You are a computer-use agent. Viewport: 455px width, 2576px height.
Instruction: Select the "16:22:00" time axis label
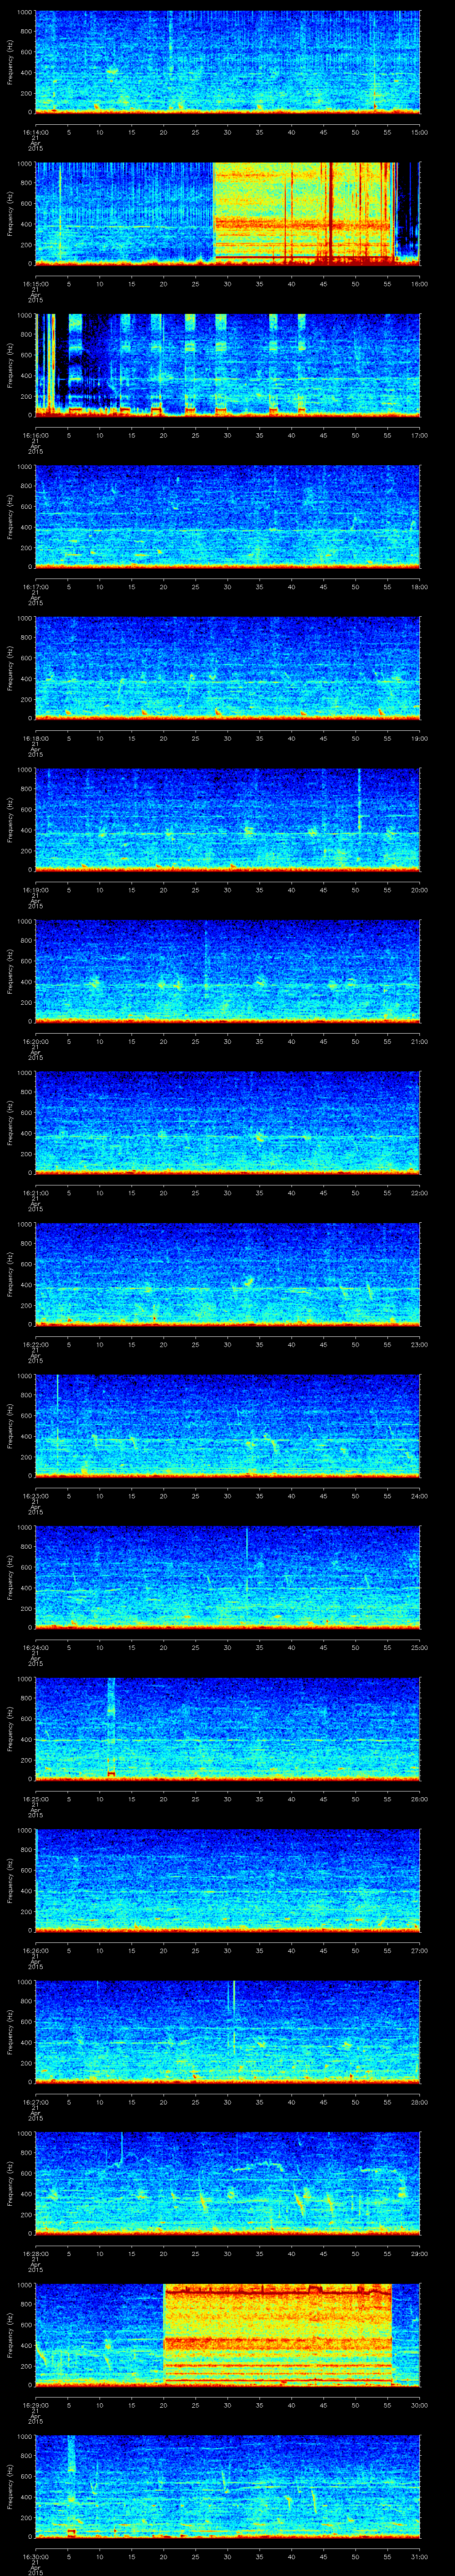pyautogui.click(x=36, y=1344)
